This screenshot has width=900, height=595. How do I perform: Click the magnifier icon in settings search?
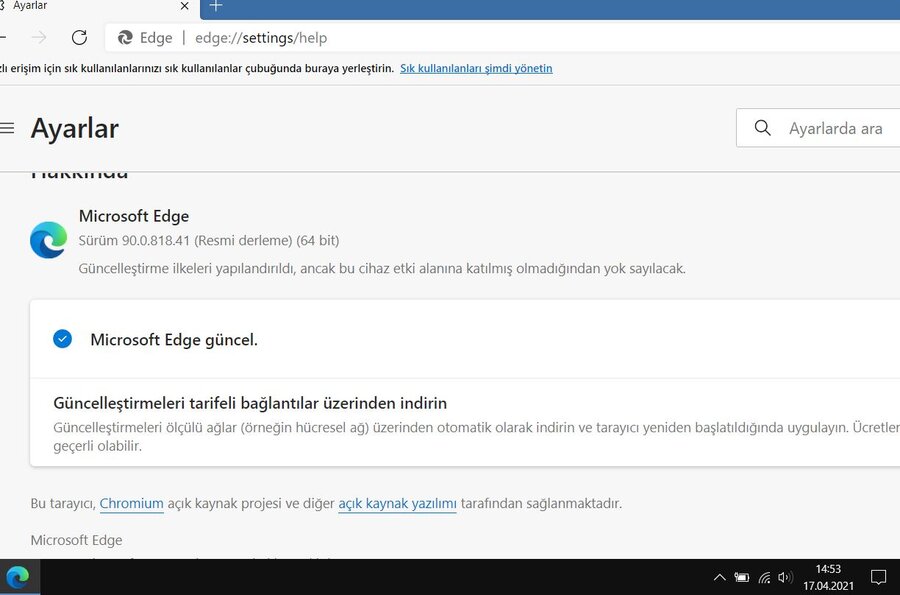point(762,128)
